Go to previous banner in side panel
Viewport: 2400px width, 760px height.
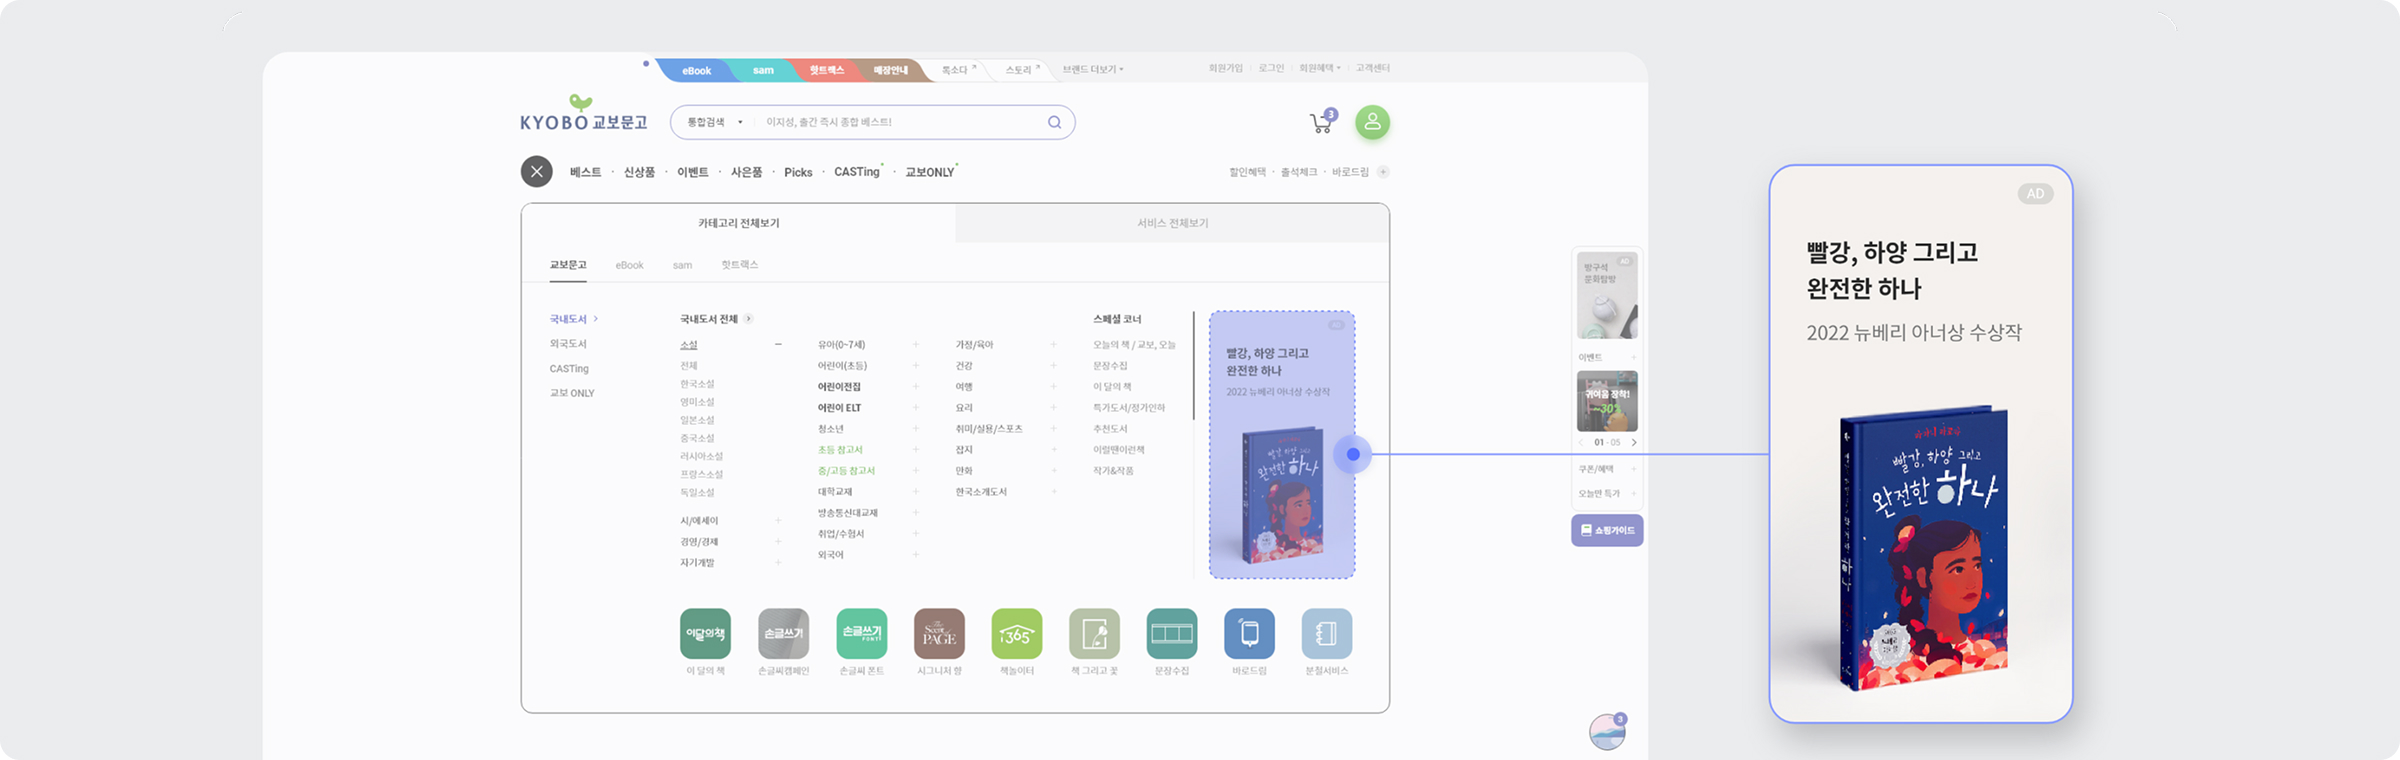pyautogui.click(x=1581, y=442)
